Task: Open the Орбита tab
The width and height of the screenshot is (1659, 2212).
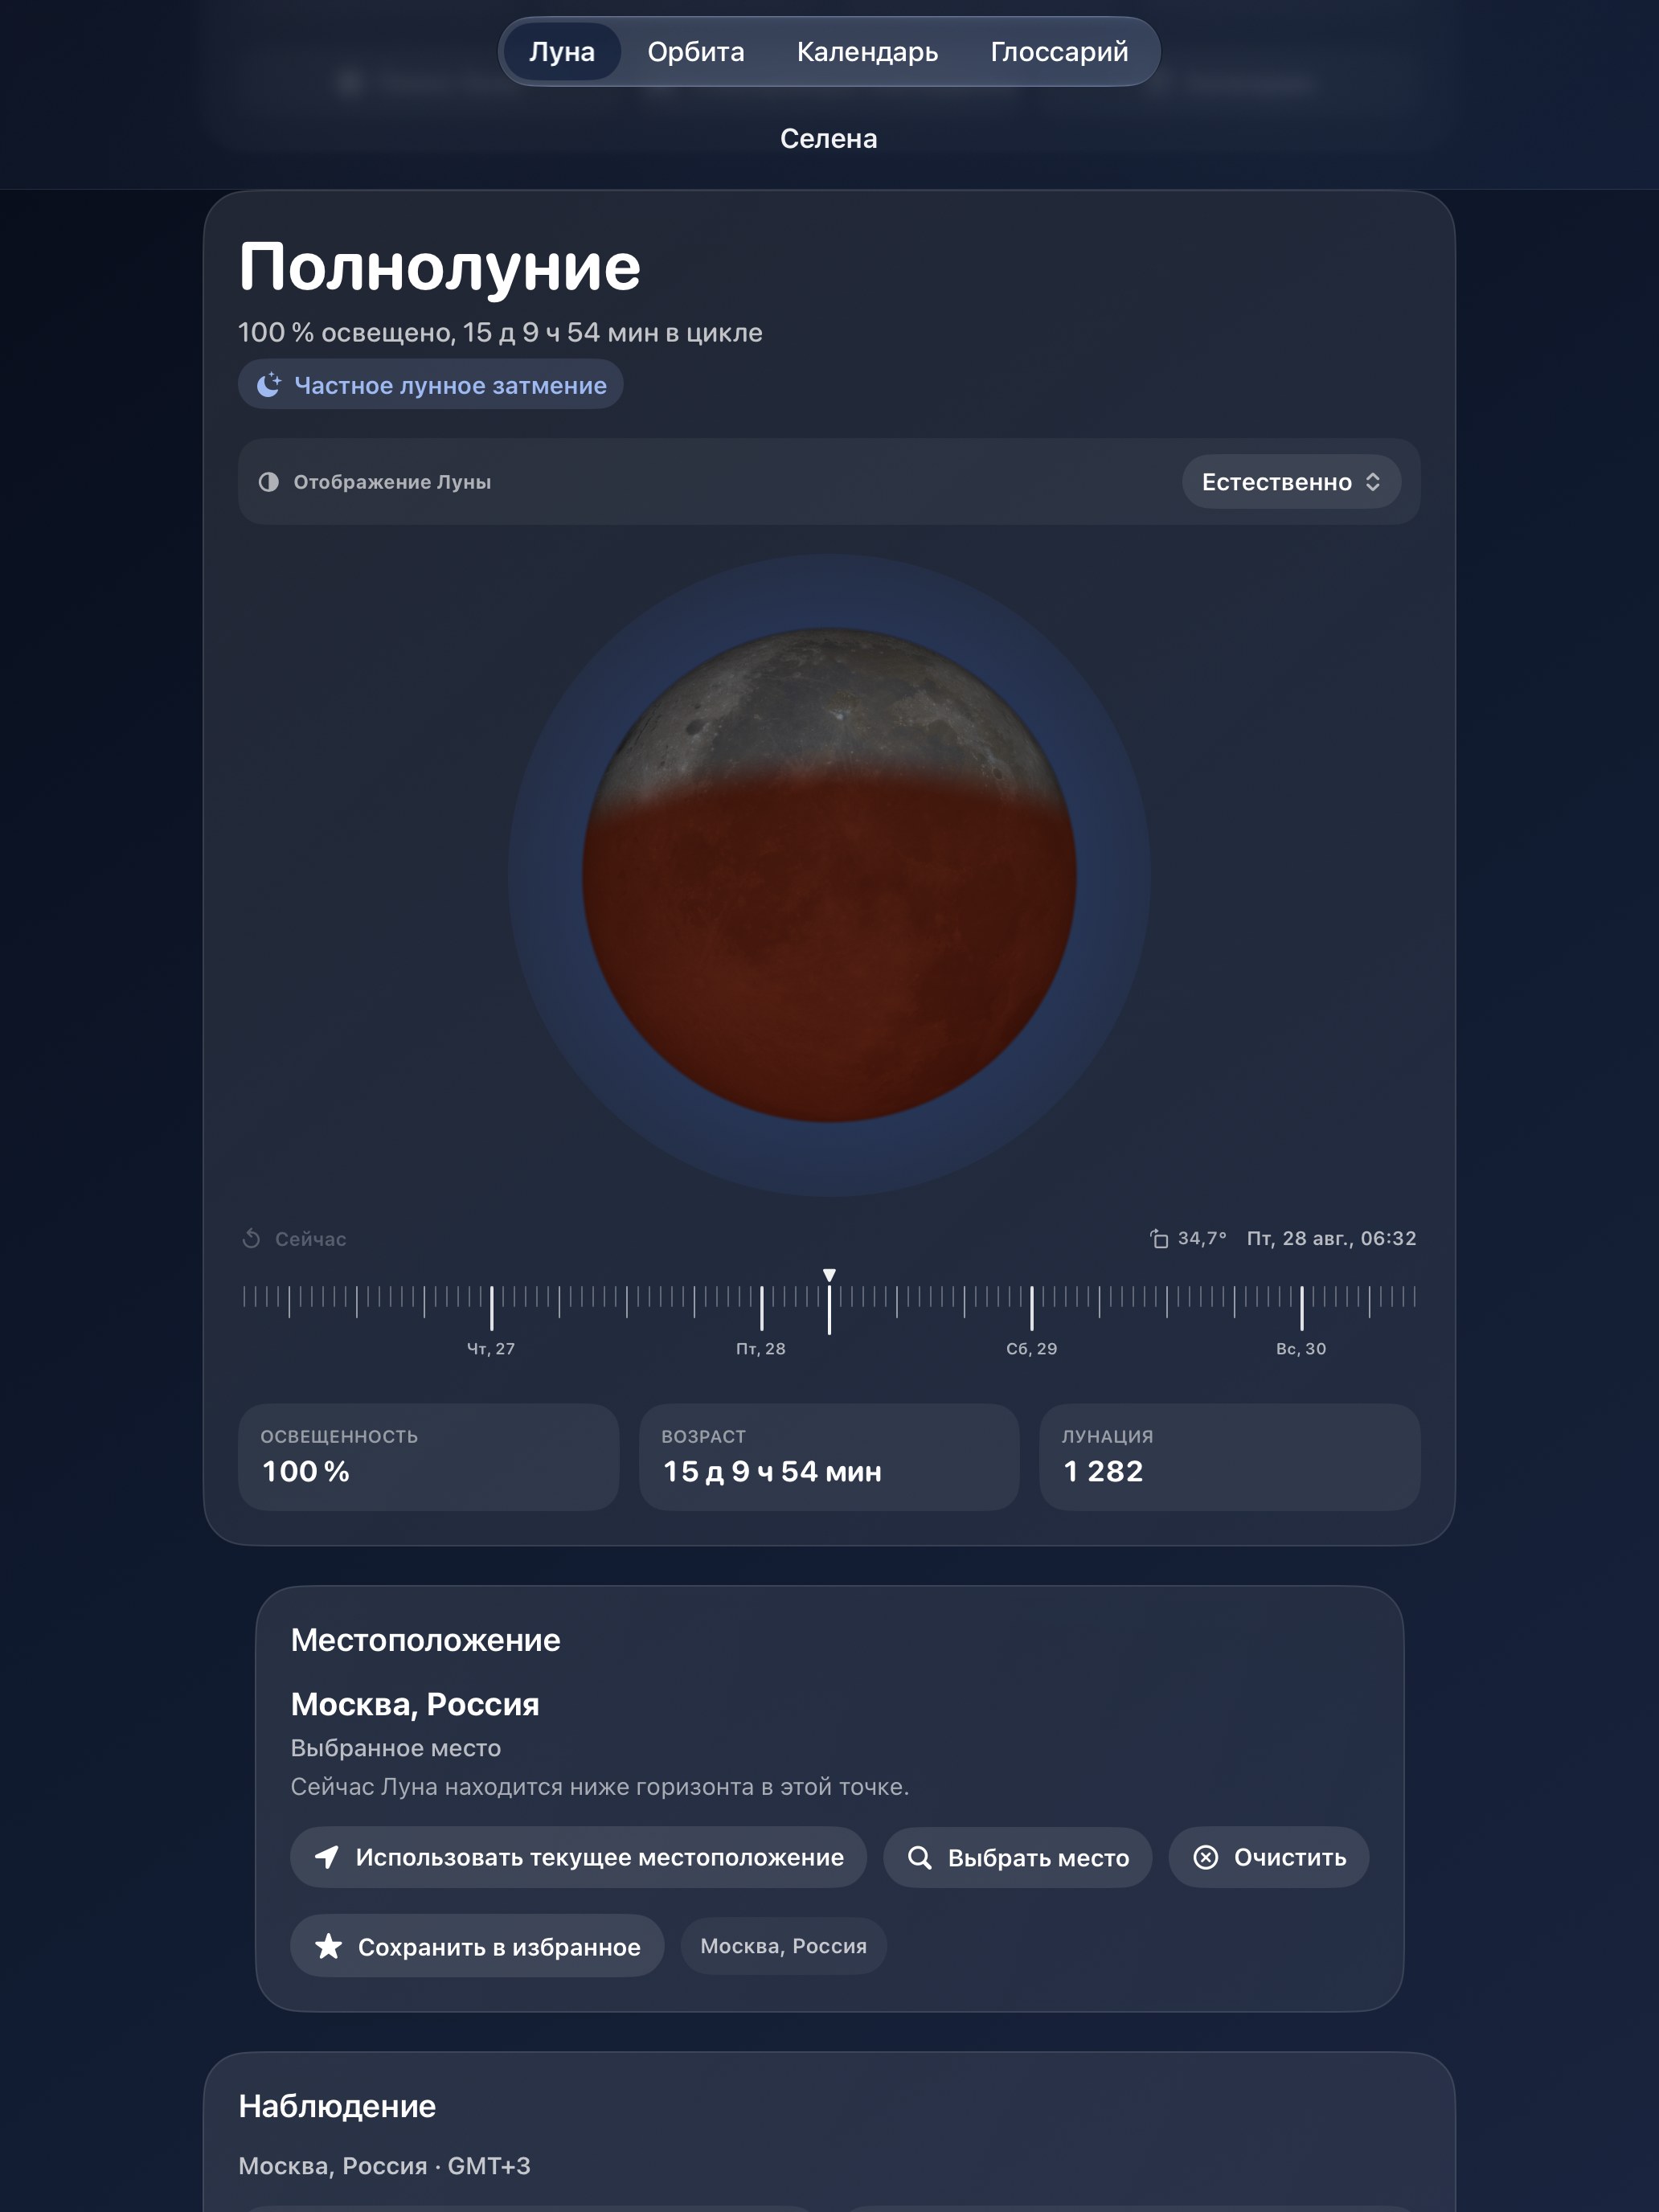Action: tap(695, 51)
